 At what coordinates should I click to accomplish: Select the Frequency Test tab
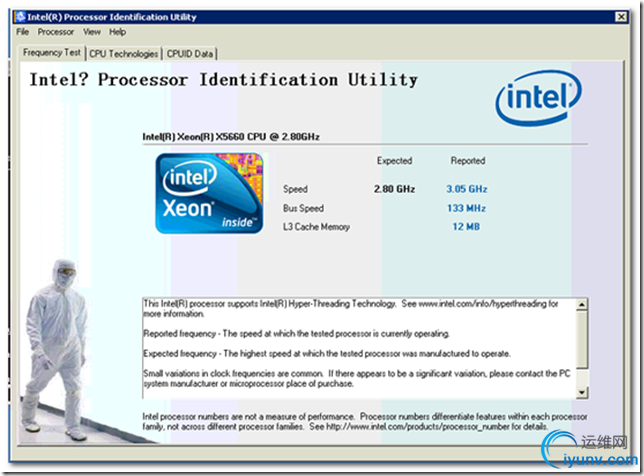[52, 53]
